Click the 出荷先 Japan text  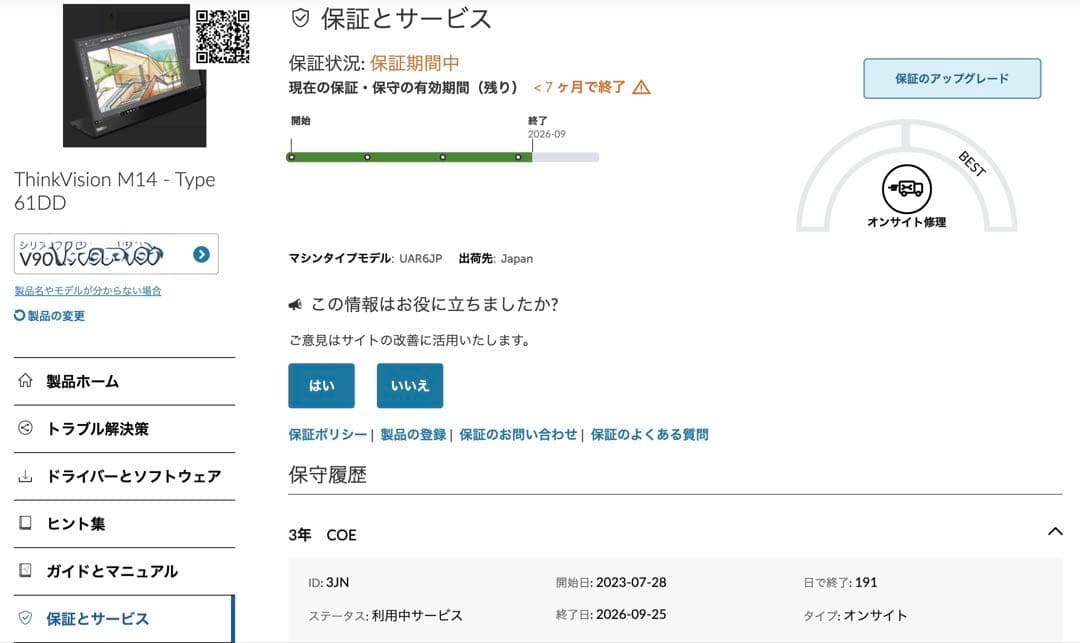496,259
